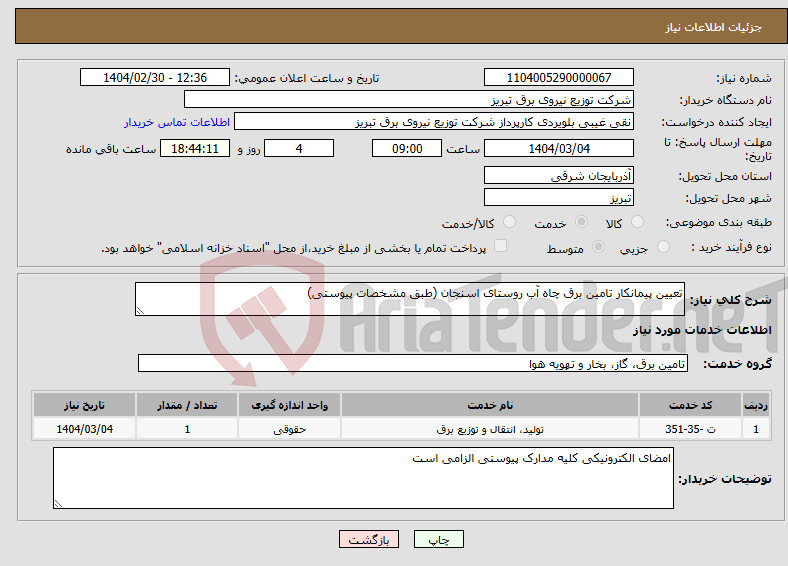Viewport: 788px width, 566px height.
Task: Click the deadline time field 09:00
Action: (407, 148)
